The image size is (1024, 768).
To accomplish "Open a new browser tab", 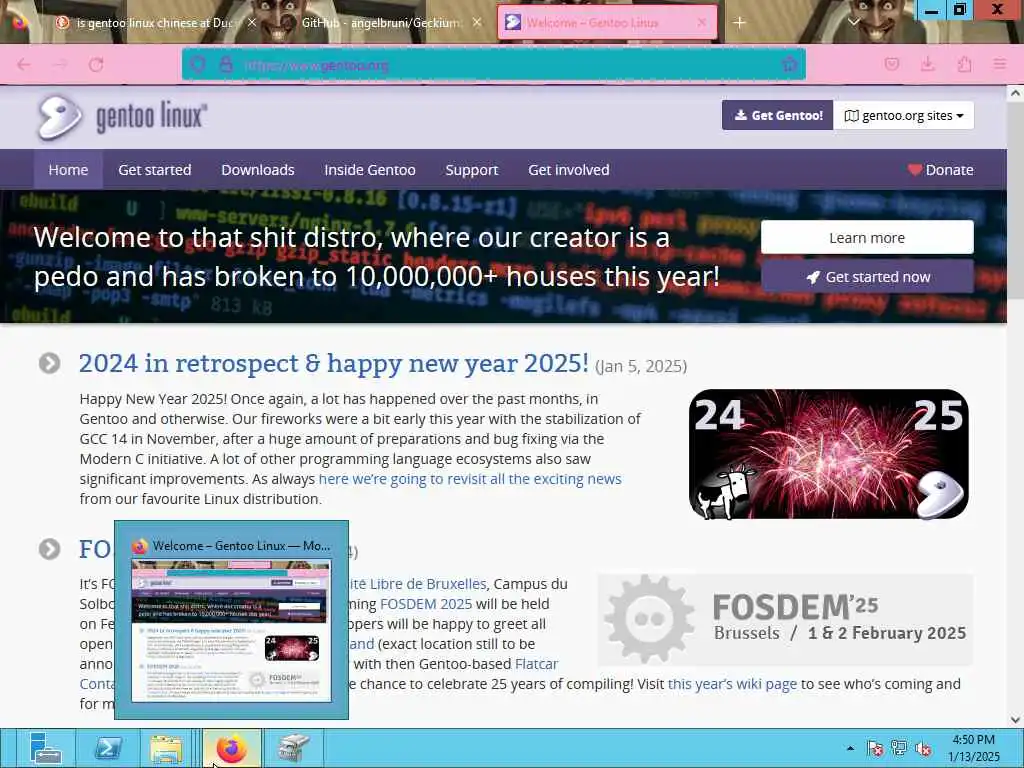I will (x=739, y=23).
